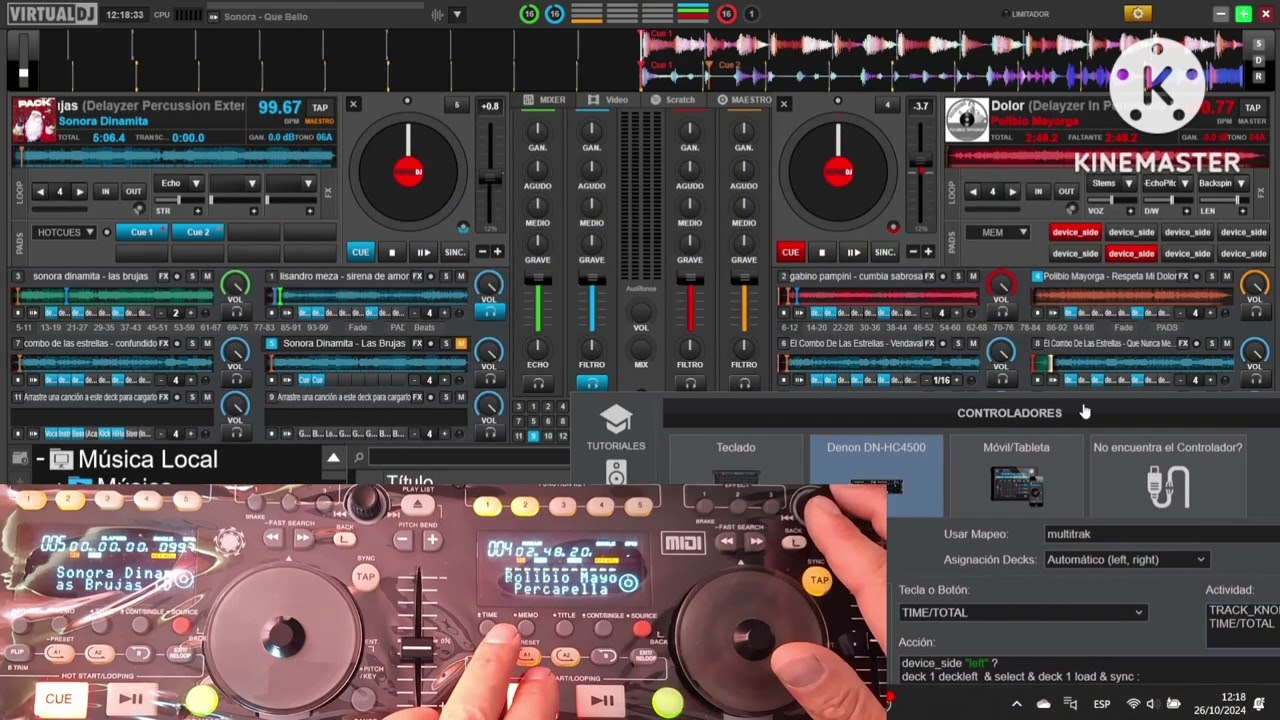Viewport: 1280px width, 720px height.
Task: Toggle headphone under mixer ECHO knob
Action: [x=538, y=382]
